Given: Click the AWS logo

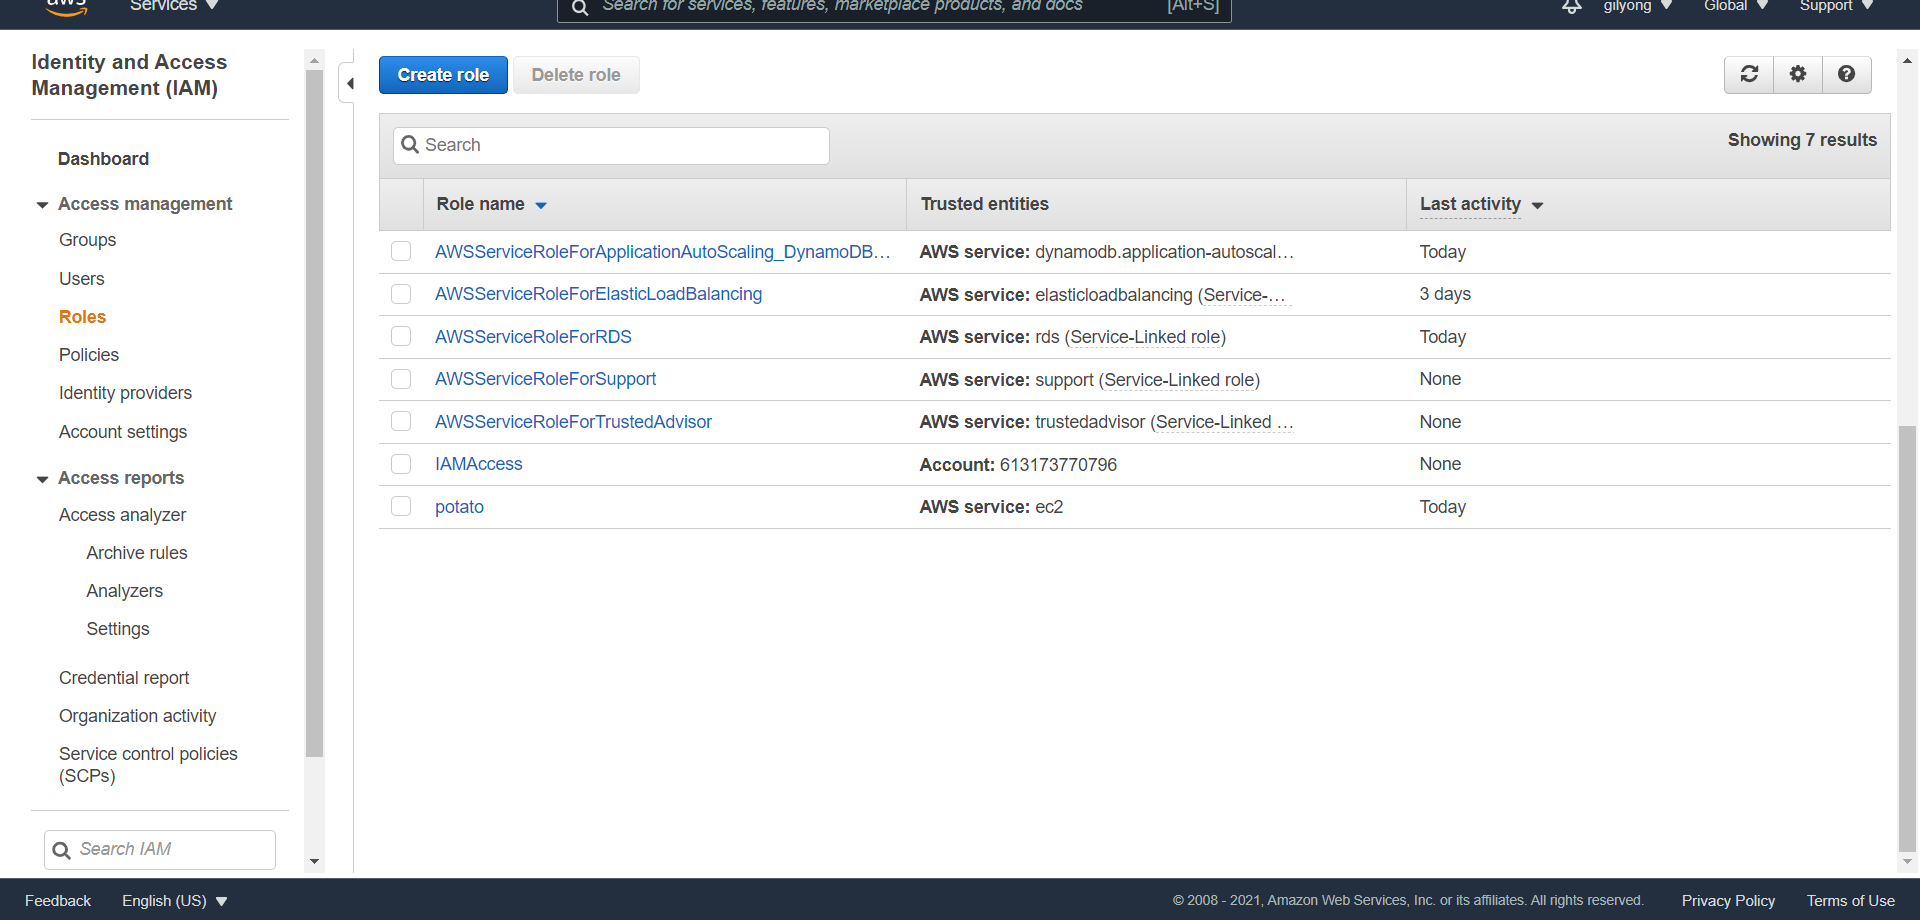Looking at the screenshot, I should [67, 6].
